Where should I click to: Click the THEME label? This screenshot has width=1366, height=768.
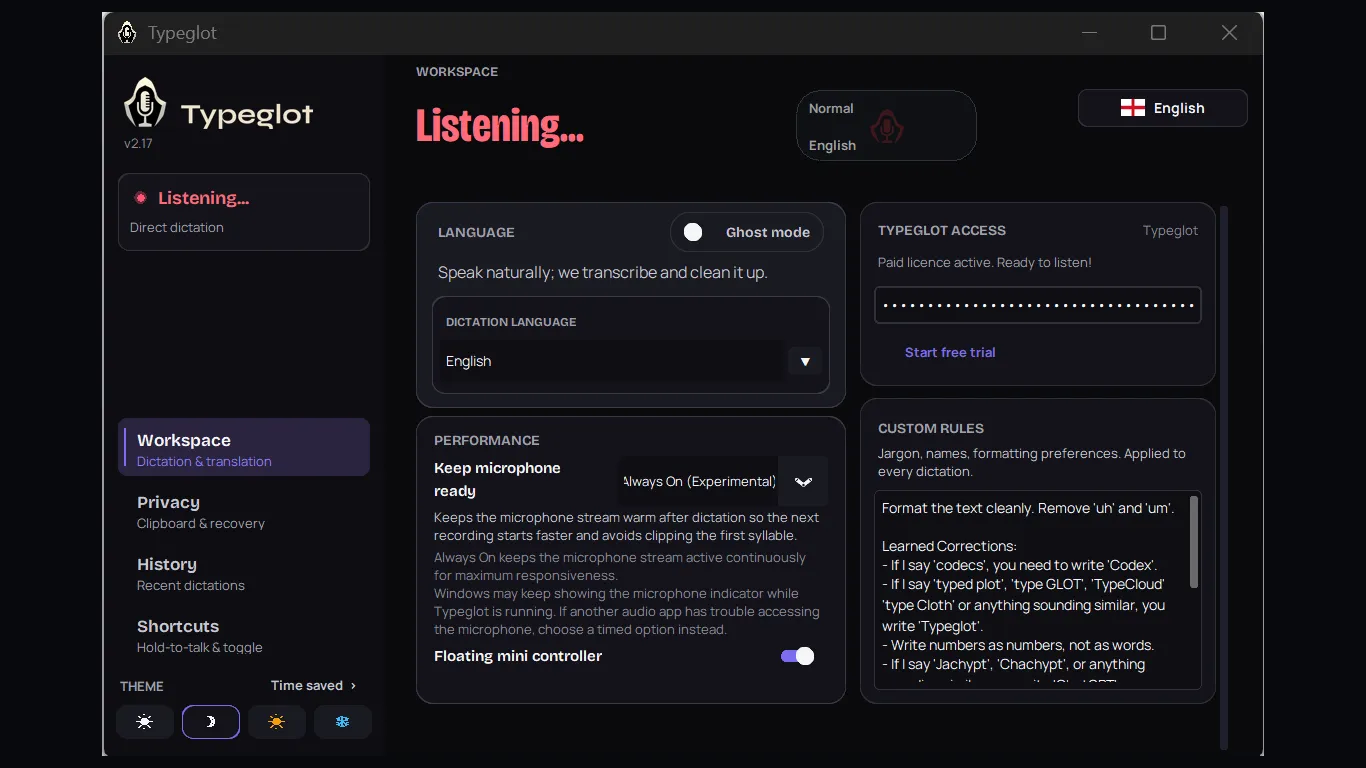coord(142,686)
